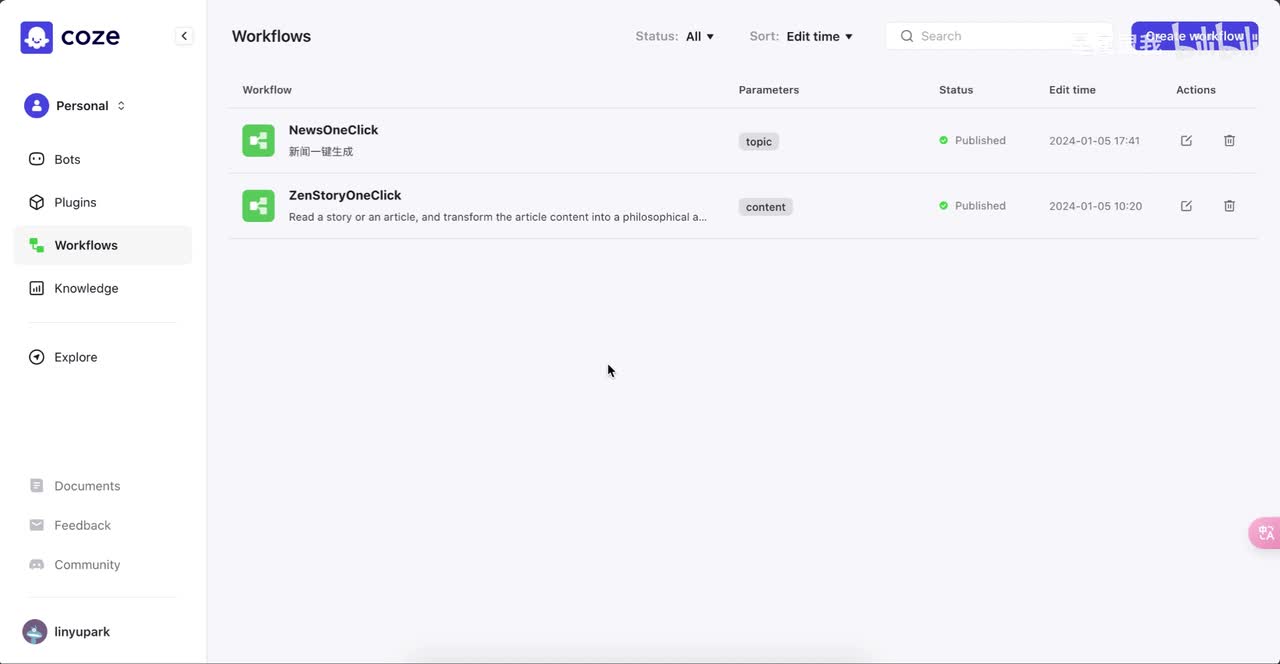1280x664 pixels.
Task: Edit the NewsOneClick workflow
Action: [x=1186, y=141]
